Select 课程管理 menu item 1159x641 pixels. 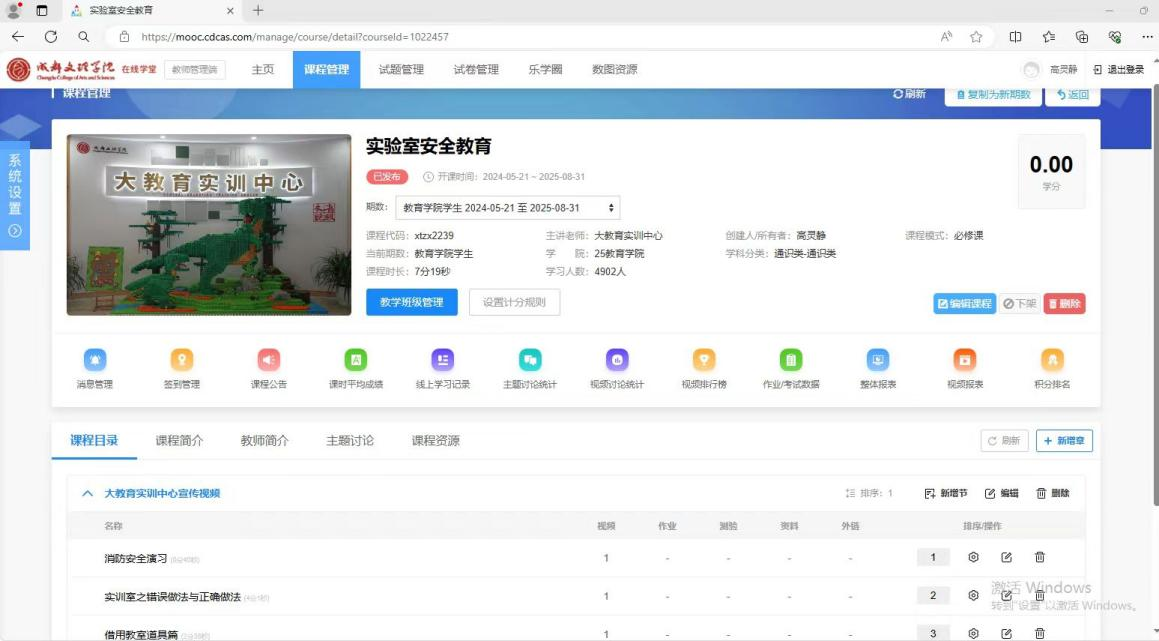pos(326,69)
